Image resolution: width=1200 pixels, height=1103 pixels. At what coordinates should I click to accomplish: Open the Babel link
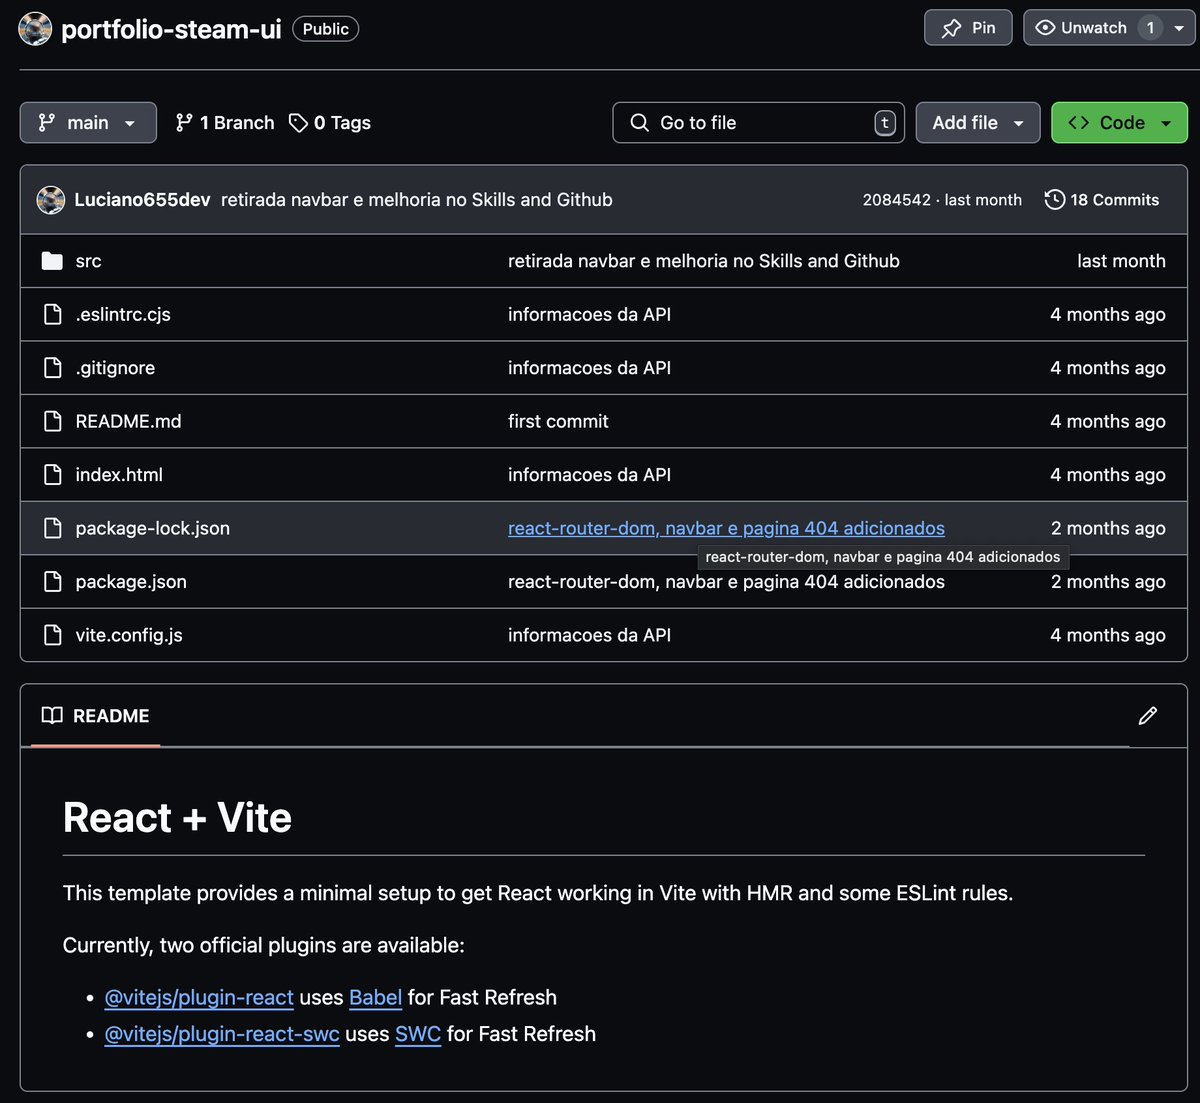375,998
